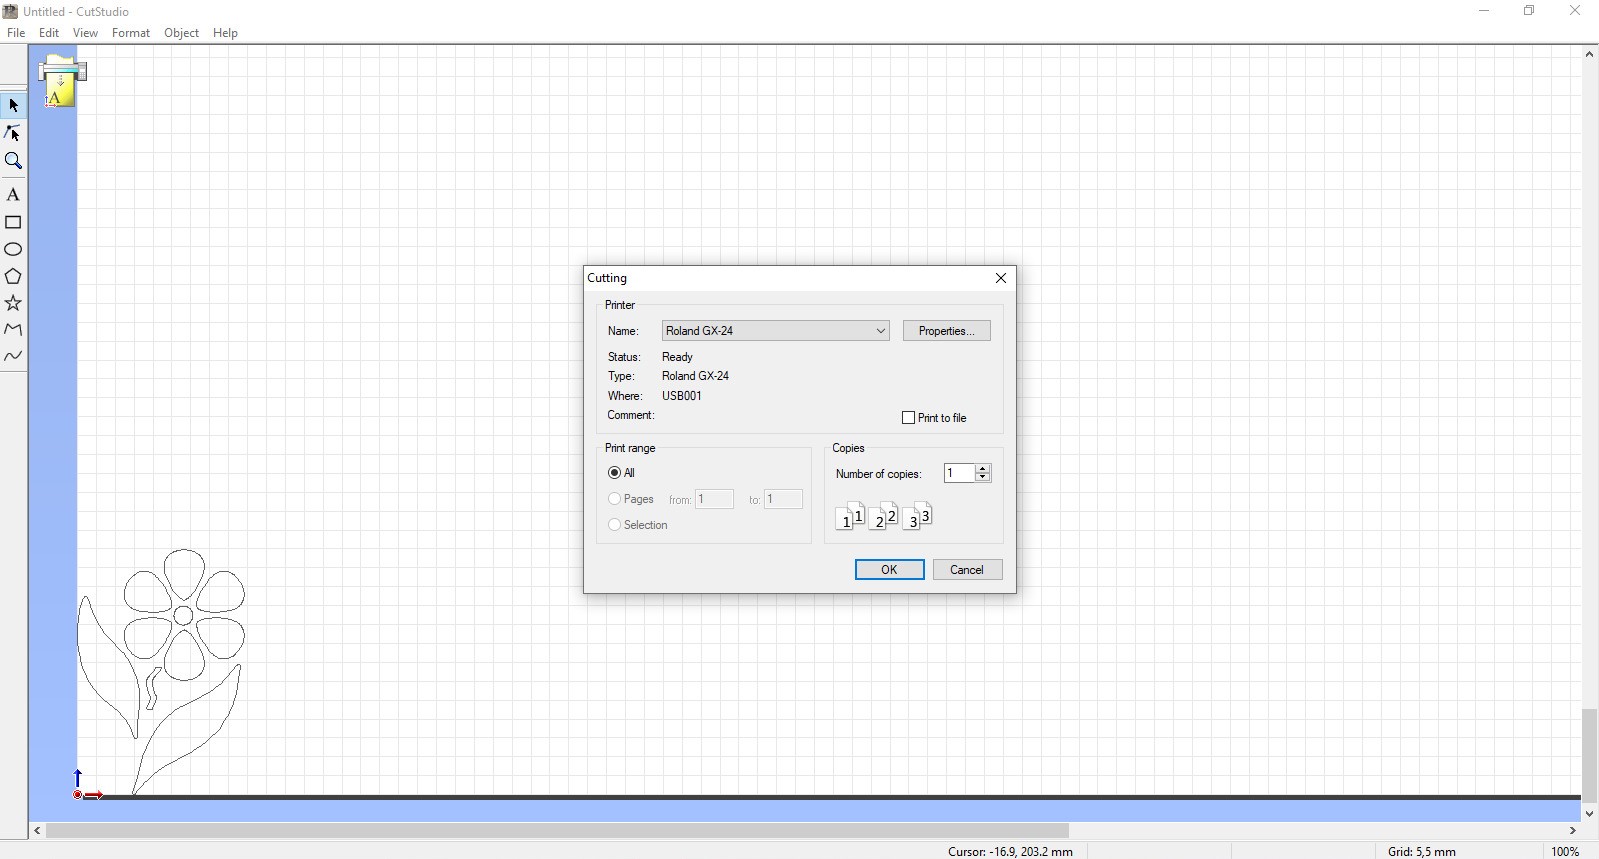Open the Edit menu
Image resolution: width=1599 pixels, height=859 pixels.
[49, 33]
